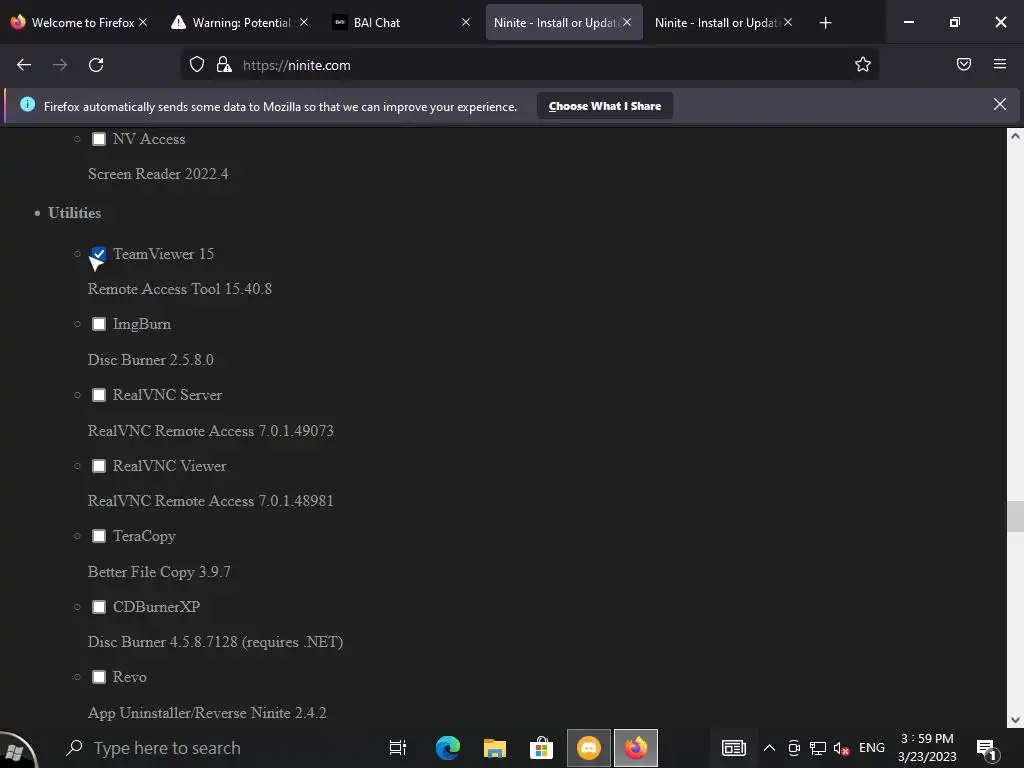Open the orange chat app taskbar icon
This screenshot has height=768, width=1024.
click(x=589, y=748)
